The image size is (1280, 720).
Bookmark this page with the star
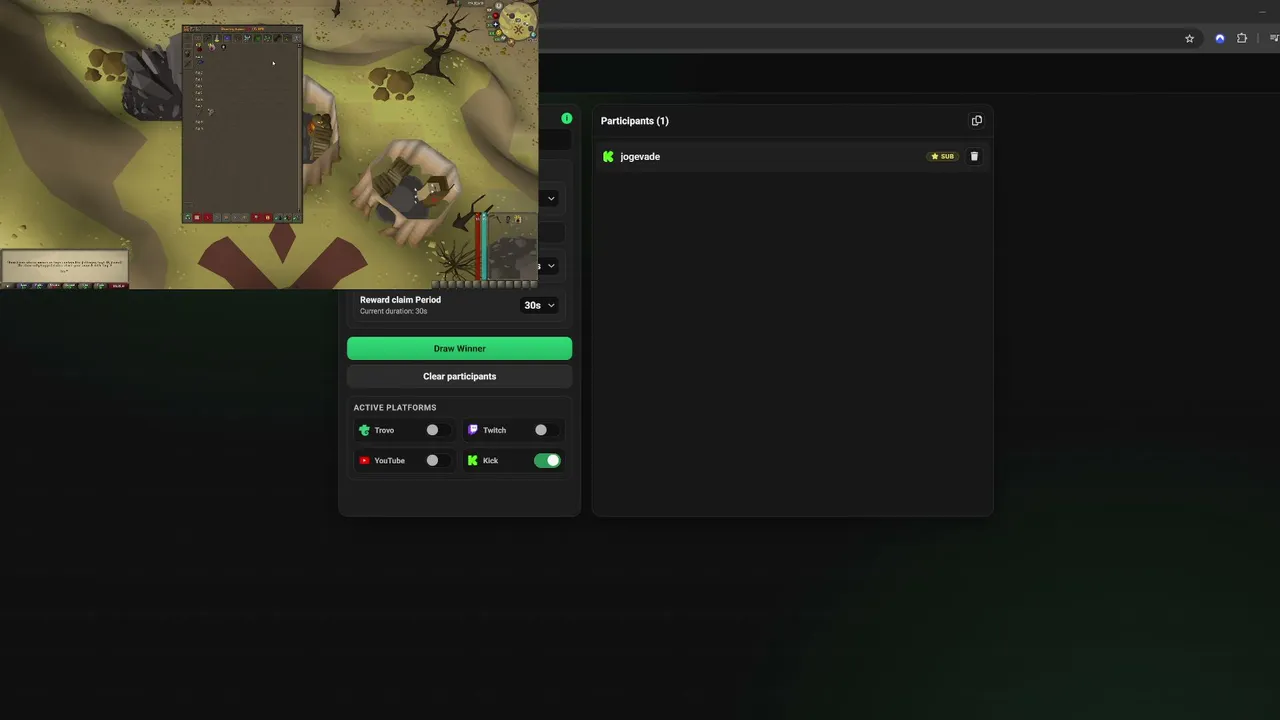pyautogui.click(x=1189, y=39)
